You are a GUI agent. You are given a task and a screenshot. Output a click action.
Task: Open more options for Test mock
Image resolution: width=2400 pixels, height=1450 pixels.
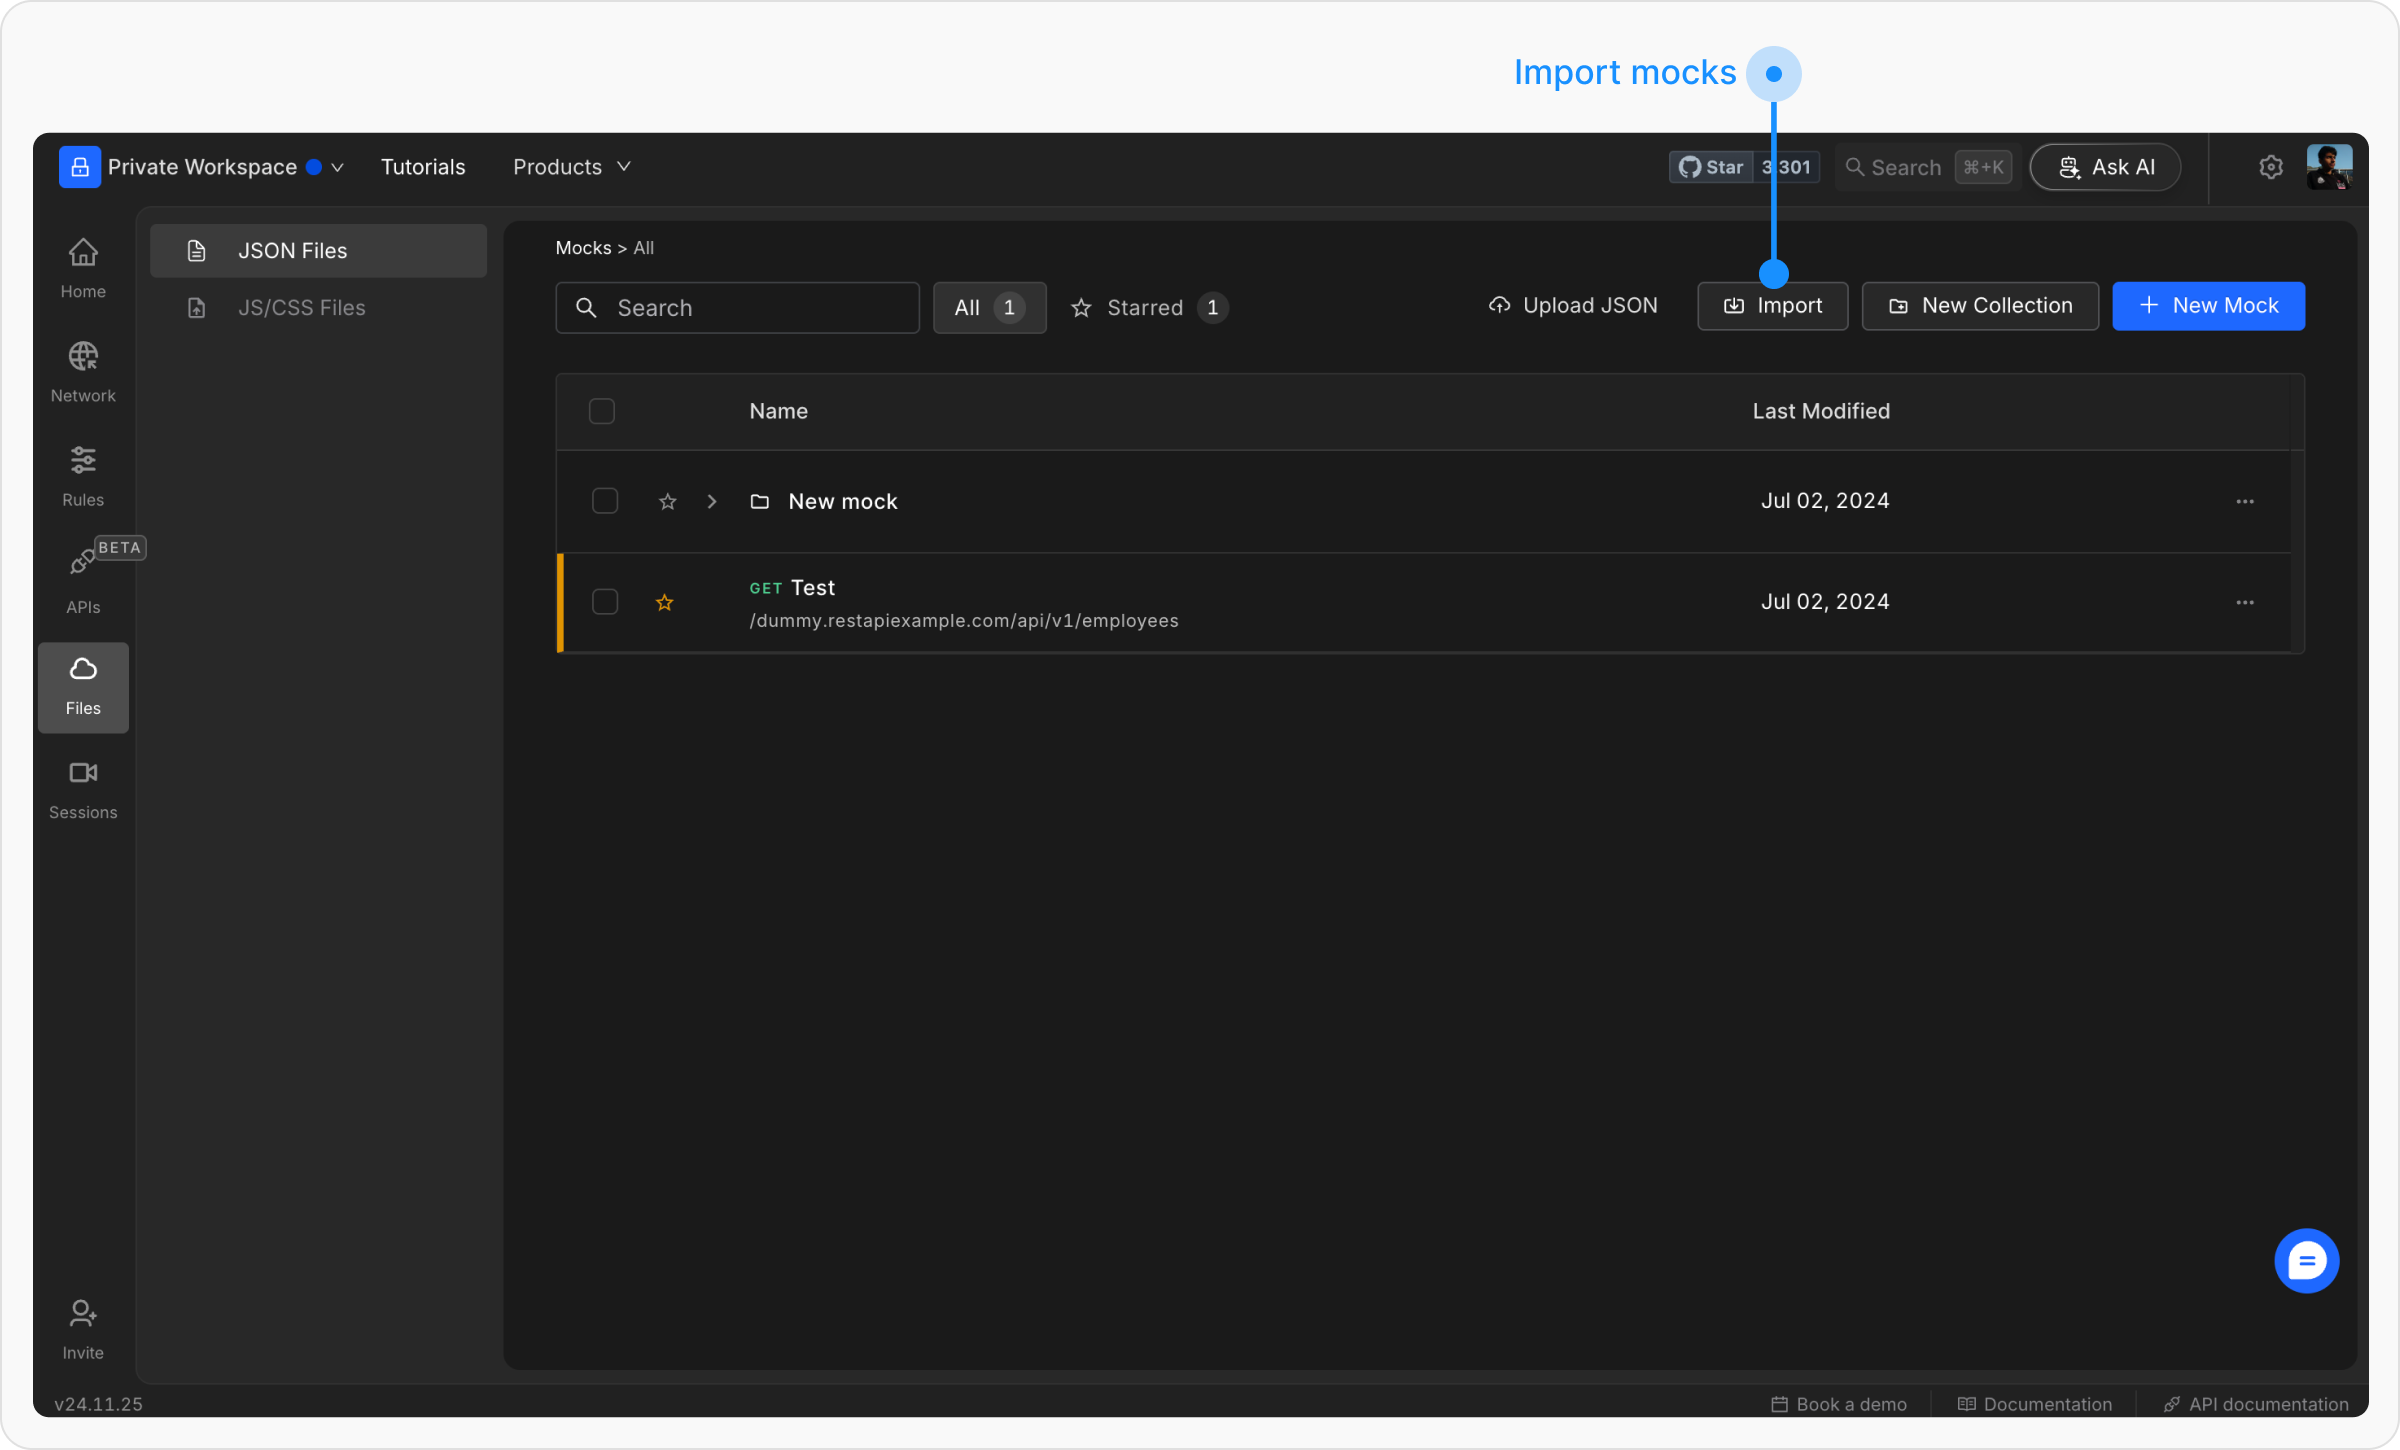(x=2245, y=602)
